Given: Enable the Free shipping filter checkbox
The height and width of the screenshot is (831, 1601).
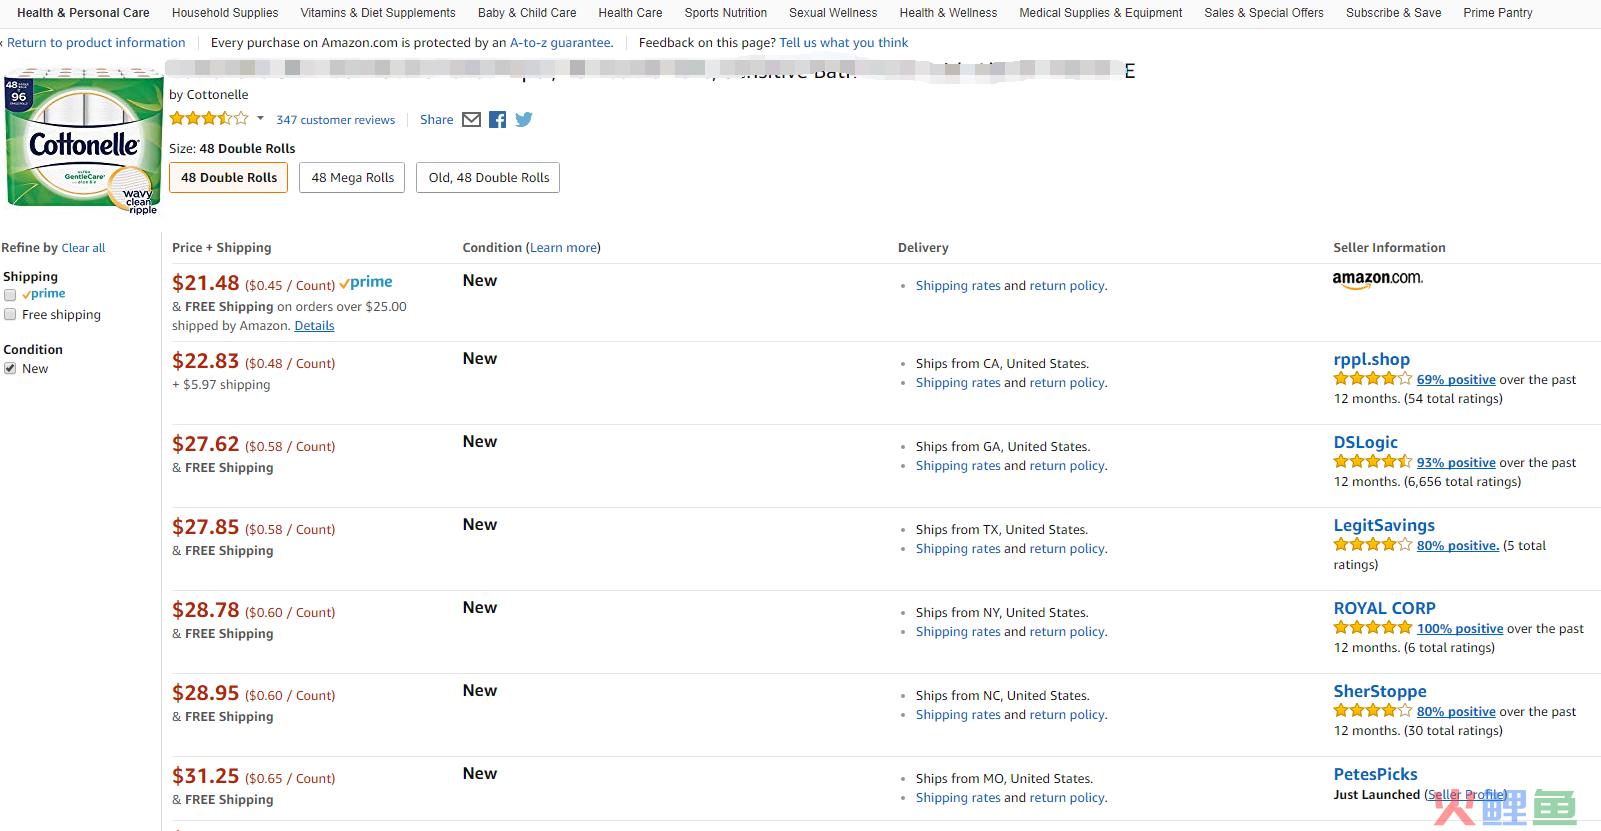Looking at the screenshot, I should pyautogui.click(x=10, y=314).
